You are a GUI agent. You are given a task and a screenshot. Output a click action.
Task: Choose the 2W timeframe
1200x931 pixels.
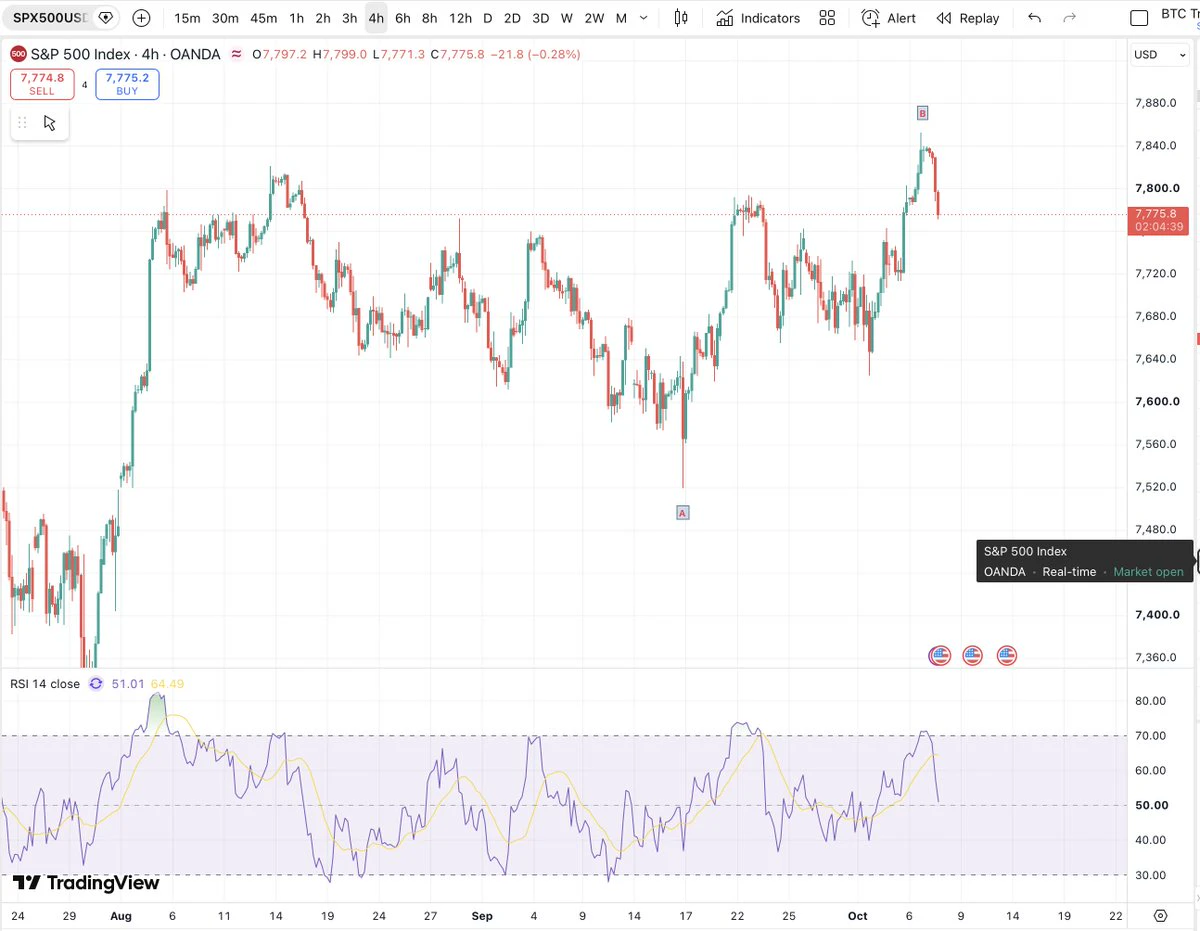coord(594,18)
